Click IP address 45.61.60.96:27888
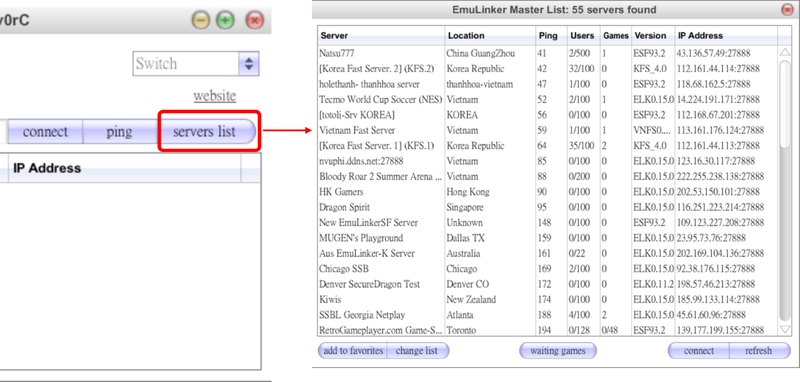800x382 pixels. [x=711, y=315]
